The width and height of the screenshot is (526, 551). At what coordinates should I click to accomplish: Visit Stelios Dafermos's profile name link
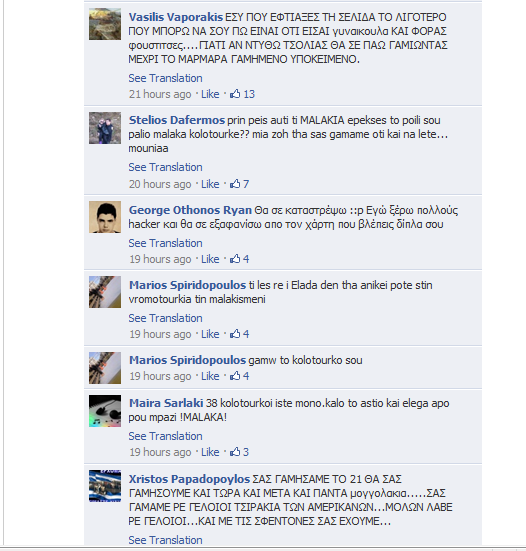(x=177, y=120)
